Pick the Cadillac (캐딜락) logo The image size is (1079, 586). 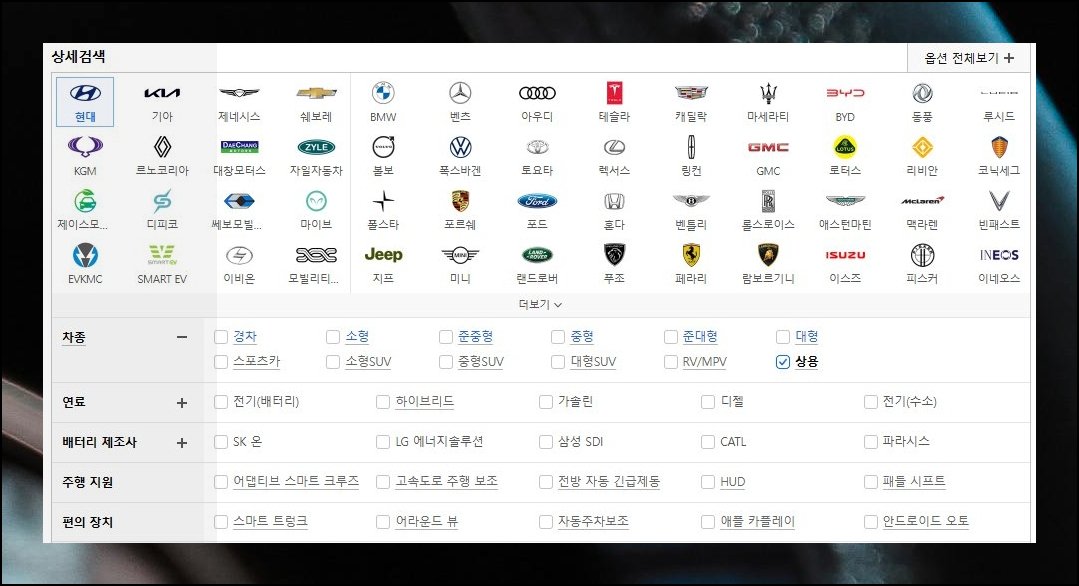(692, 93)
